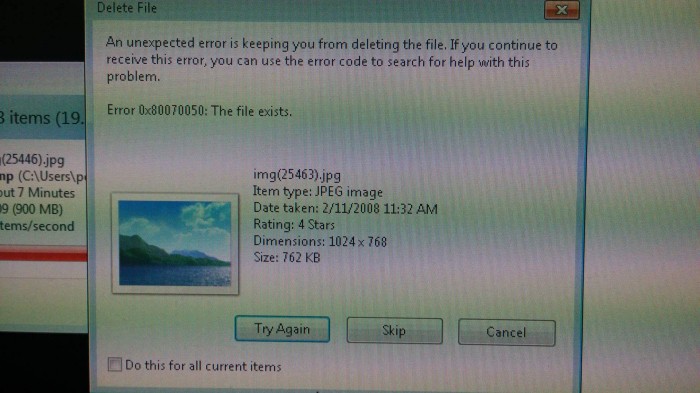Click the 'Minutes' remaining text in background window
Image resolution: width=700 pixels, height=393 pixels.
51,193
